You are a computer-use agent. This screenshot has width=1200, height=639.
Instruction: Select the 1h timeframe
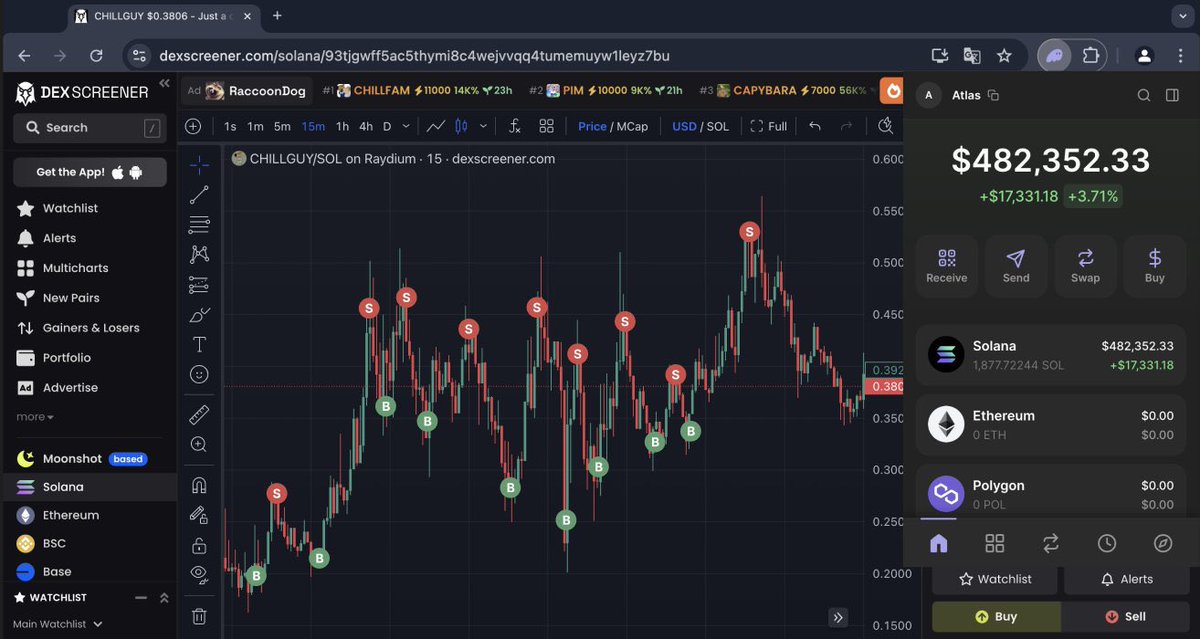pyautogui.click(x=342, y=126)
